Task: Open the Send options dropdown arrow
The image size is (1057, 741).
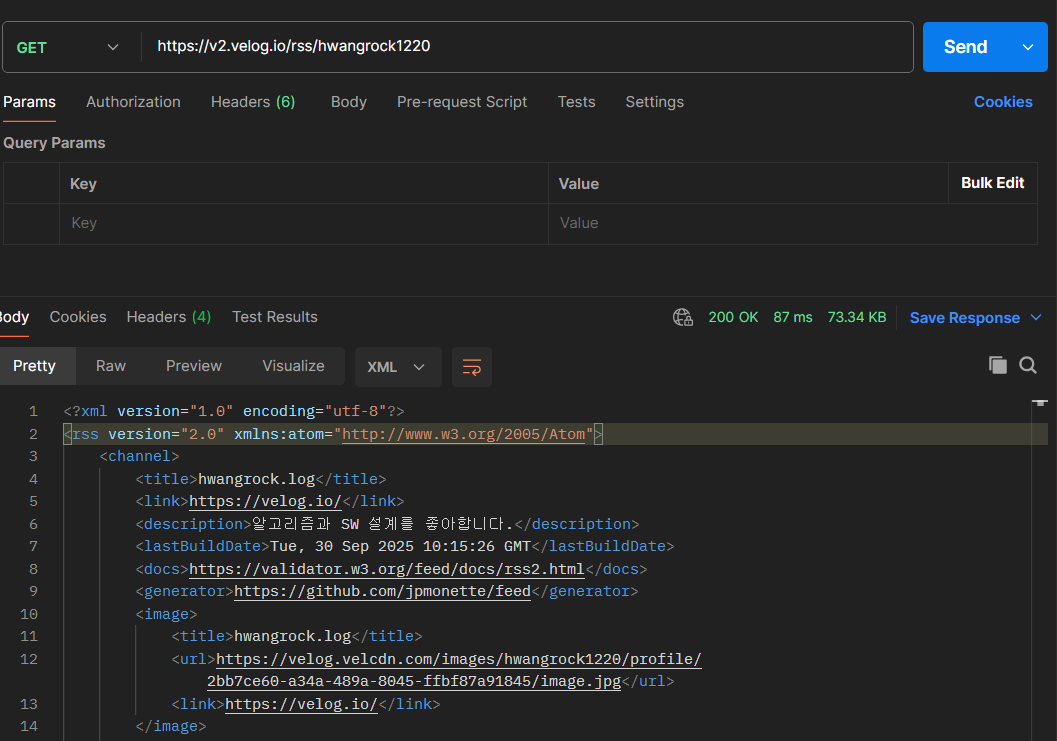Action: pyautogui.click(x=1028, y=47)
